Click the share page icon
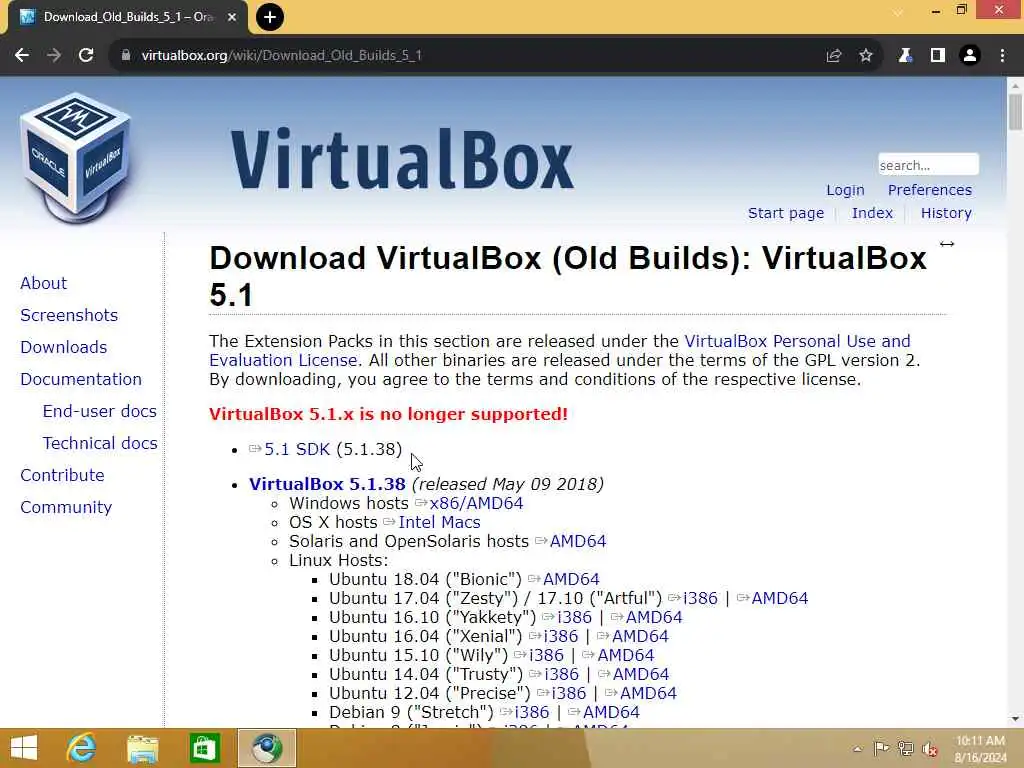The image size is (1024, 768). (x=833, y=56)
